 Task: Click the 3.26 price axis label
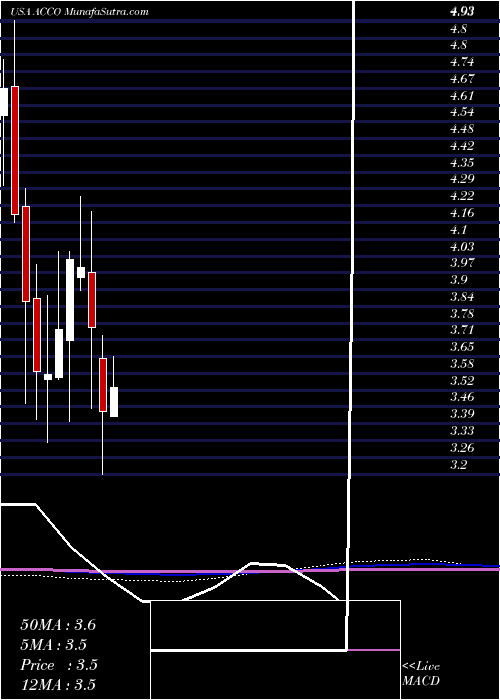(x=462, y=448)
